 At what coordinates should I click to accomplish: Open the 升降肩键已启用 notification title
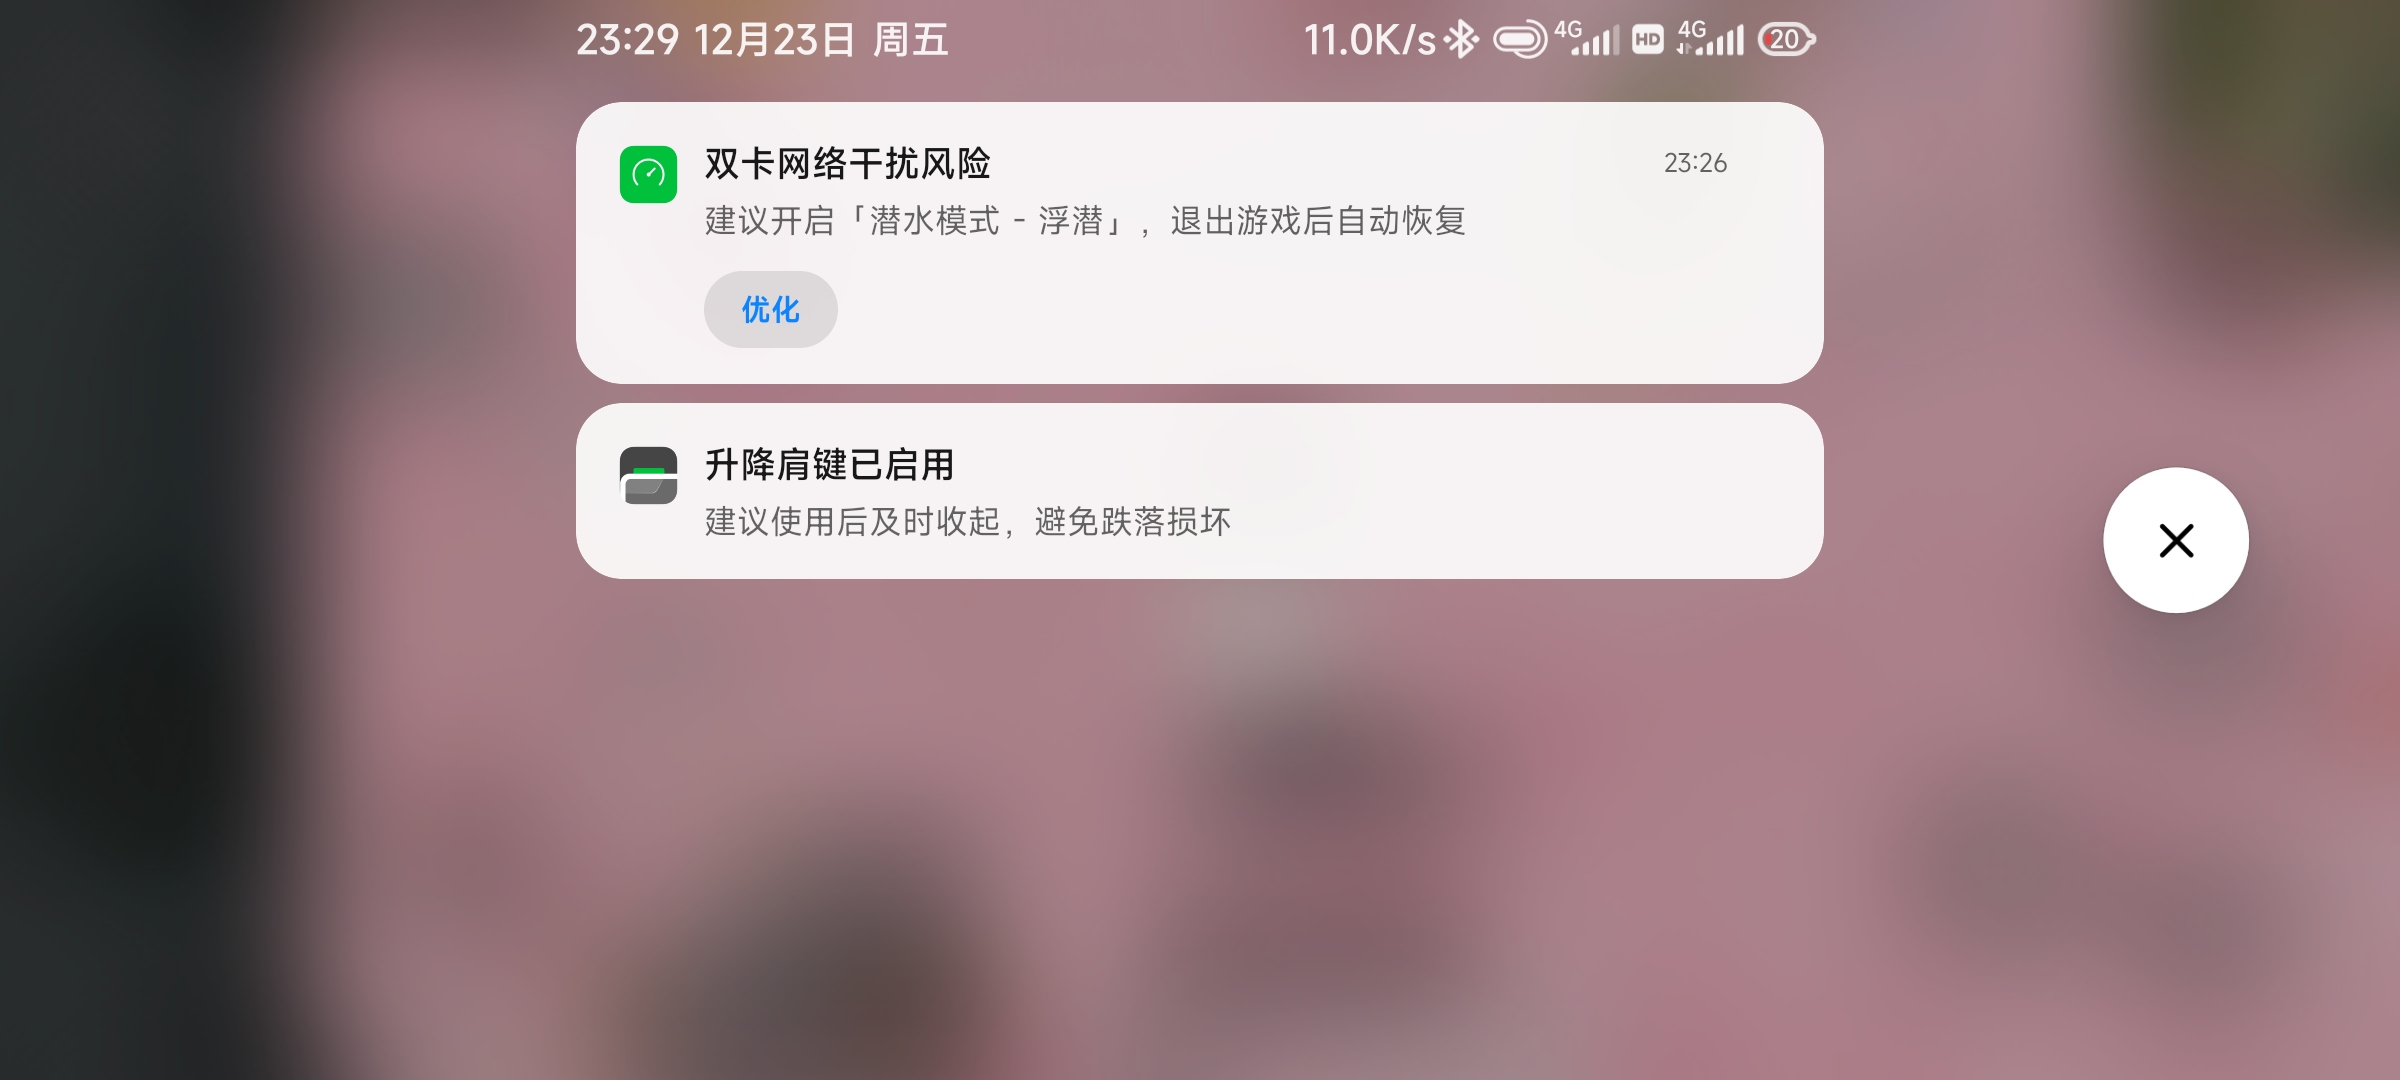coord(829,465)
